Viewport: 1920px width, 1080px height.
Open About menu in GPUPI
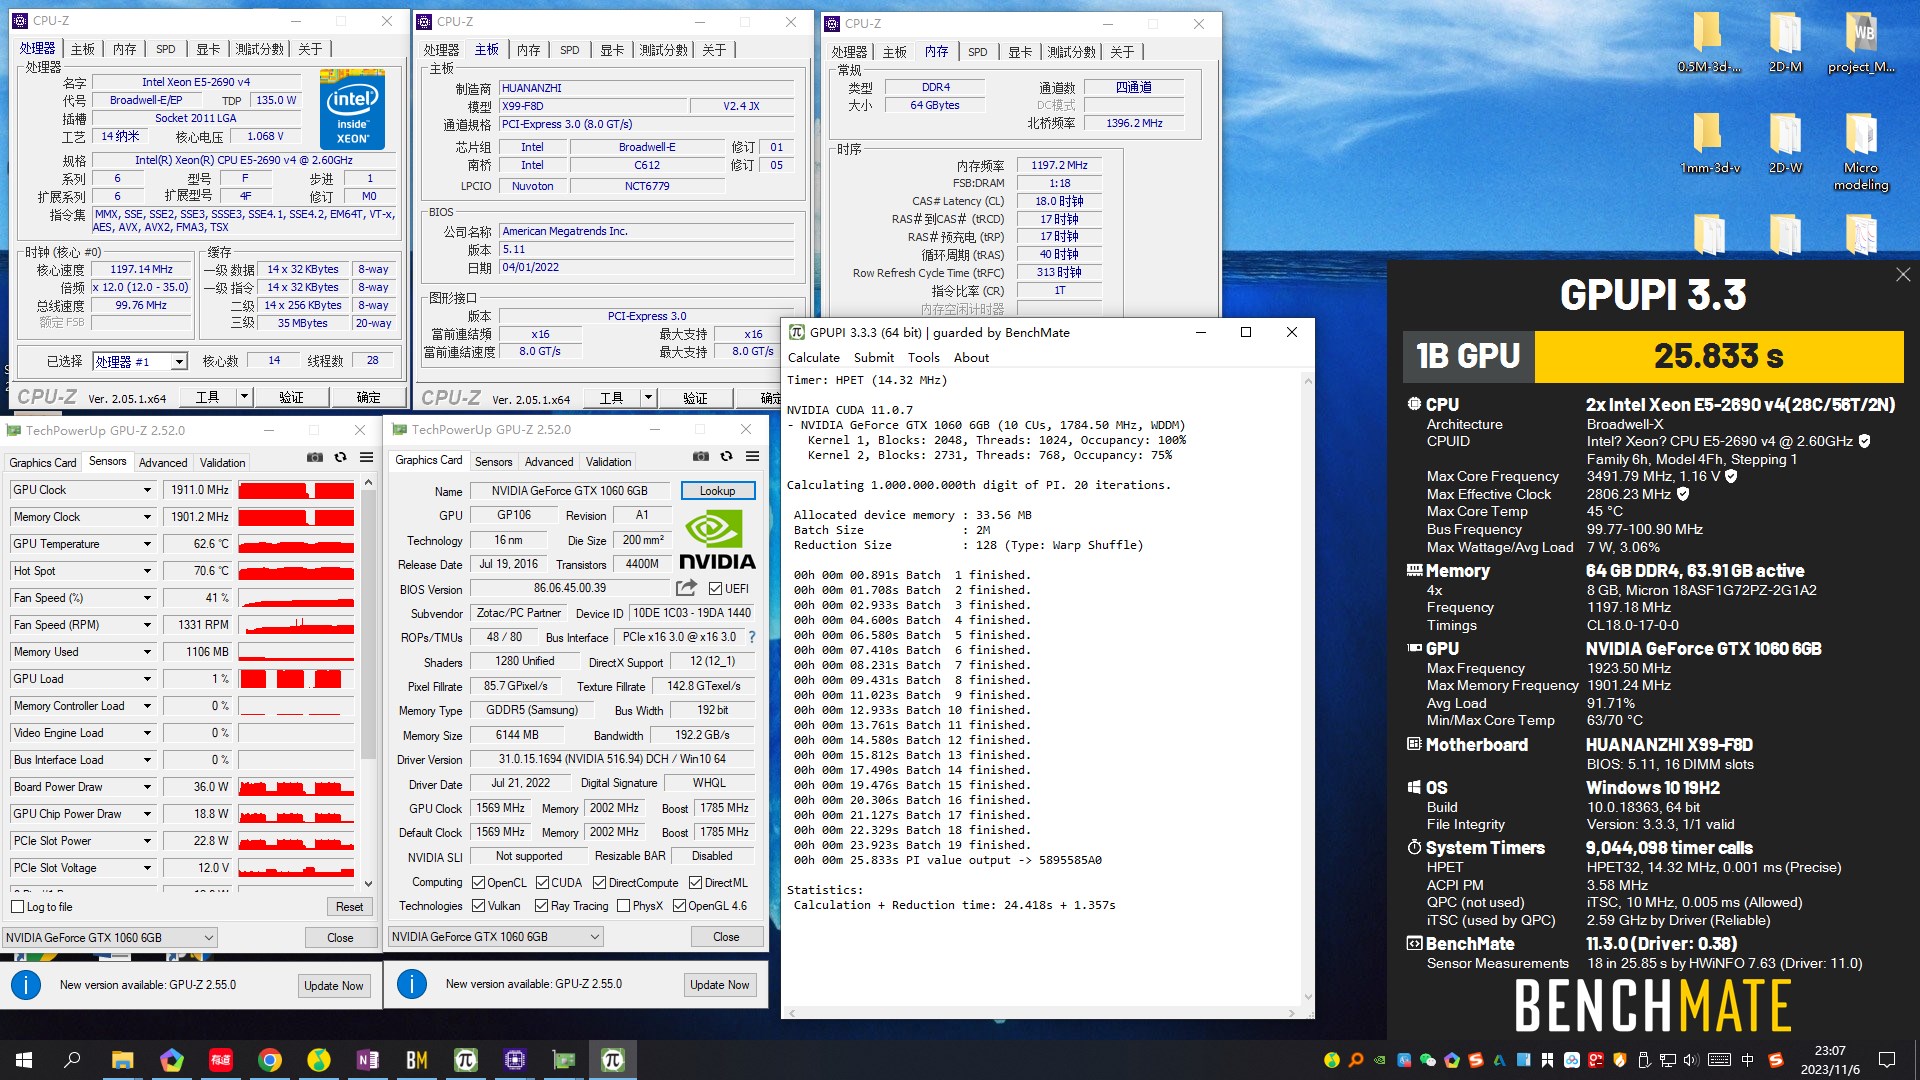click(971, 358)
